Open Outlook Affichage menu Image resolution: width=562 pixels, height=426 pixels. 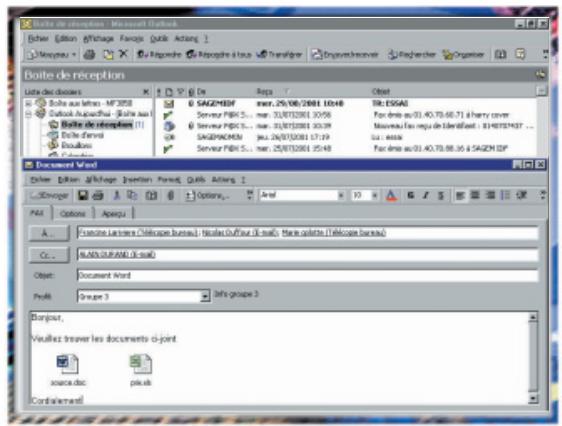point(98,38)
